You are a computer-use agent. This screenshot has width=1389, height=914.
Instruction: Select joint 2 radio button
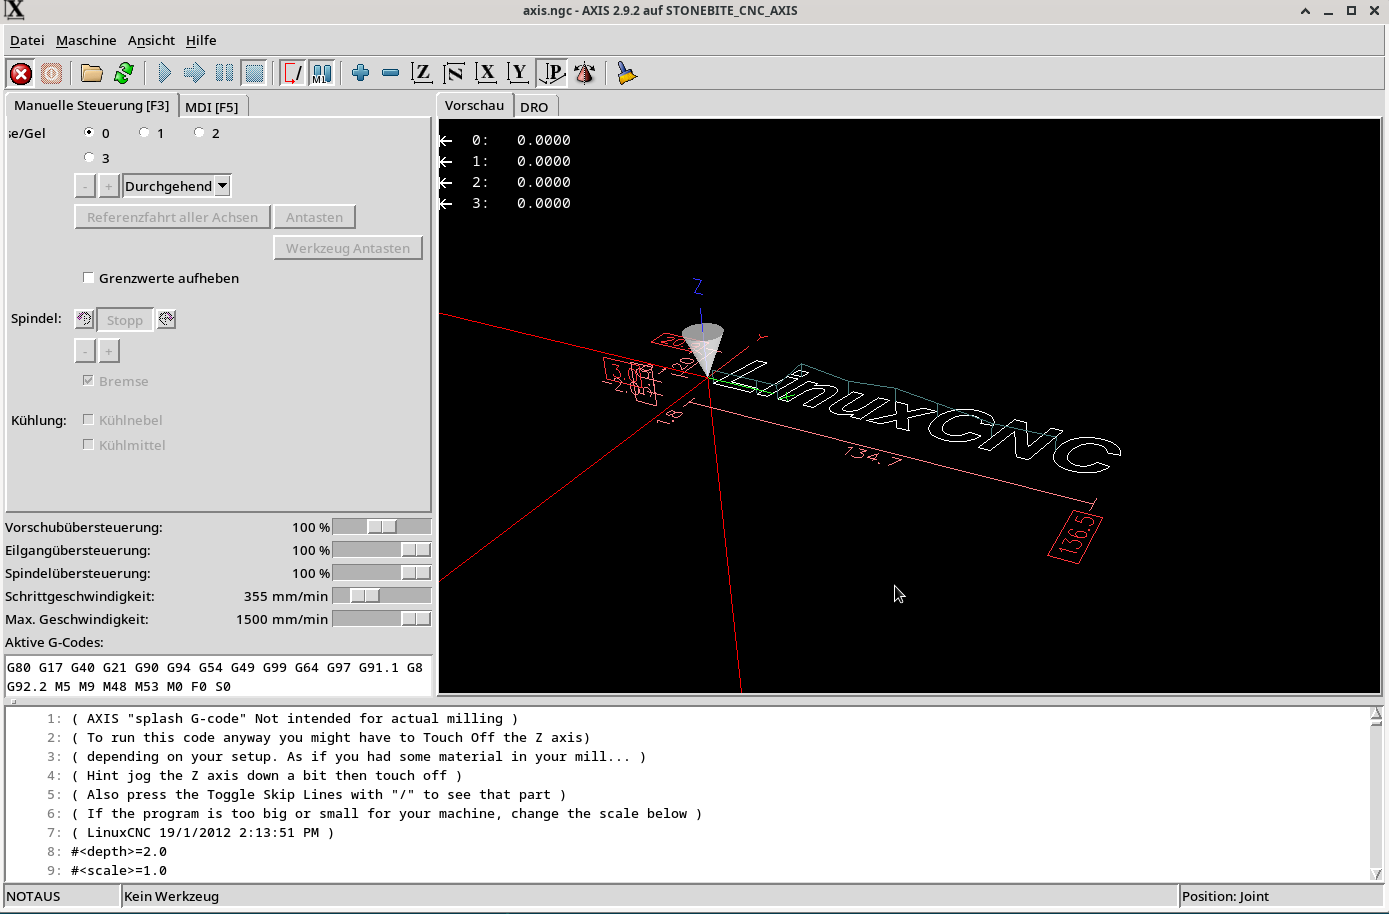click(199, 132)
